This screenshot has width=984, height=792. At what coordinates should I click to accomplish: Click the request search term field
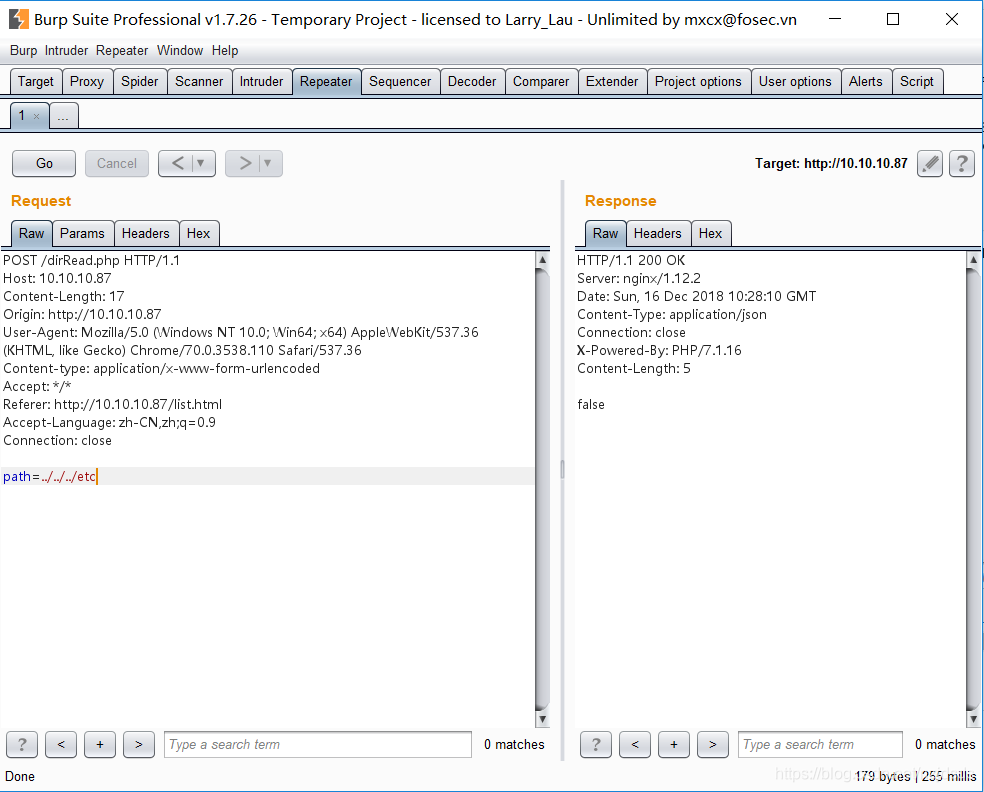click(318, 744)
